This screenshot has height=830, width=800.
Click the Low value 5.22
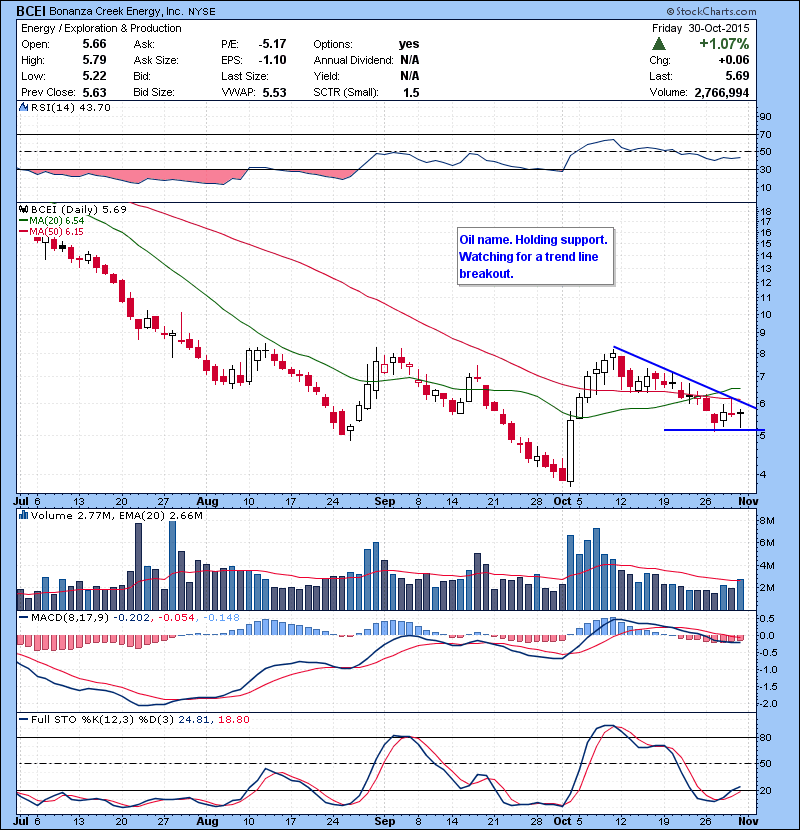pyautogui.click(x=94, y=76)
